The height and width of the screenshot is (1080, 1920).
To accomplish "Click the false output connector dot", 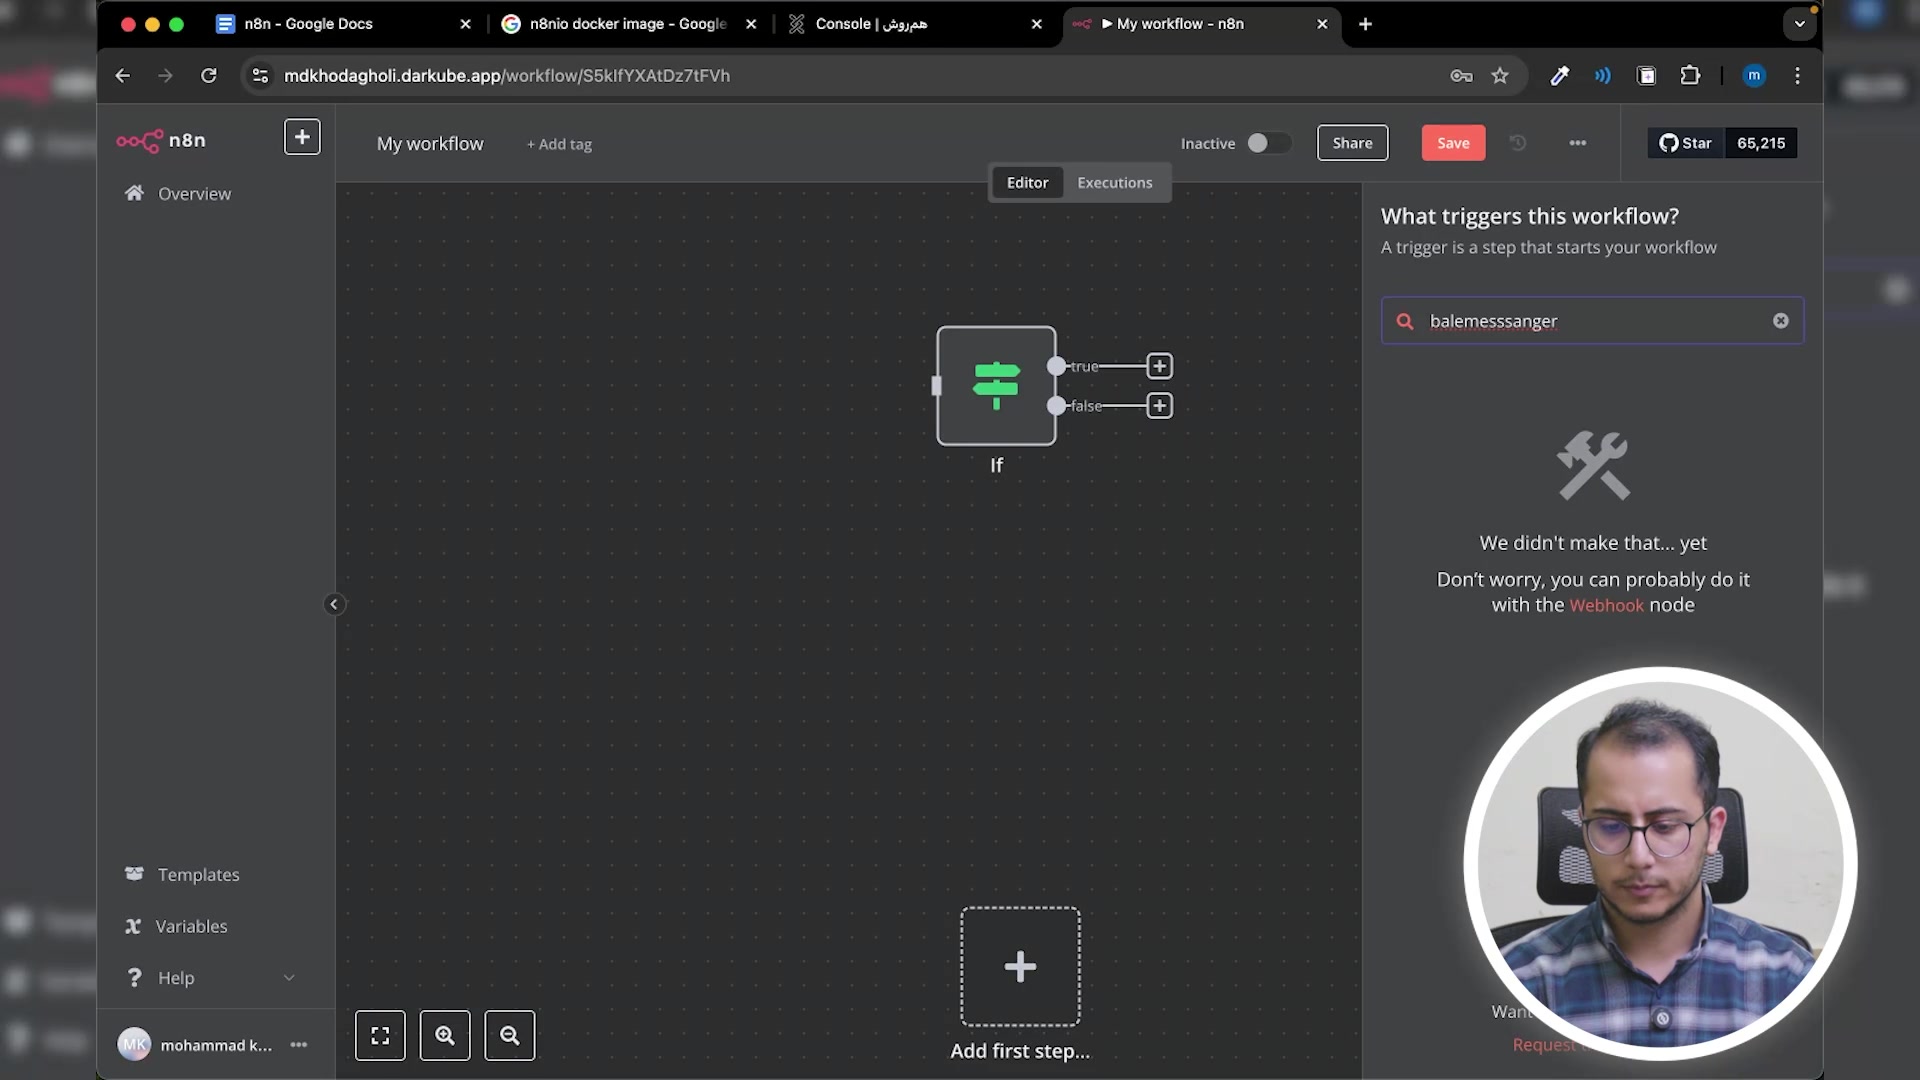I will click(1056, 405).
